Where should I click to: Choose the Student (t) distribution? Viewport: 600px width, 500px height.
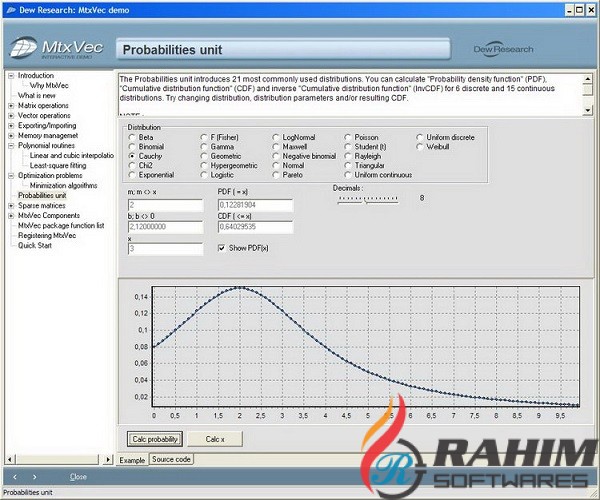pyautogui.click(x=366, y=147)
